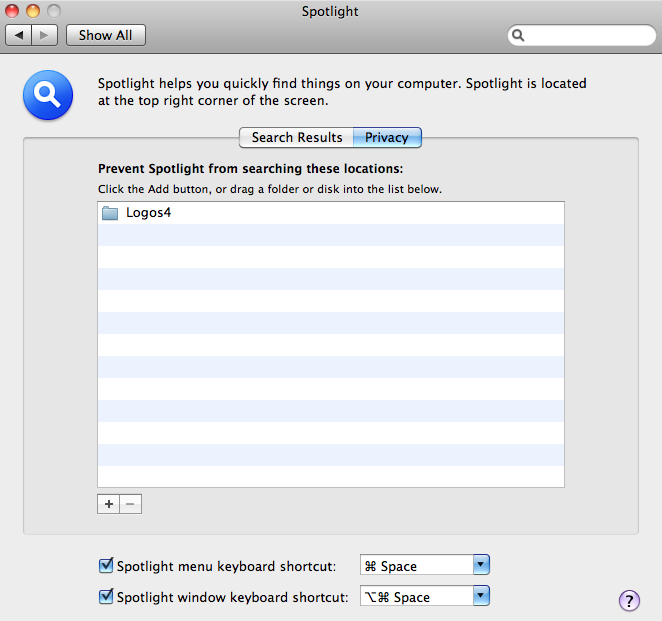The image size is (662, 621).
Task: Click the ⌘ Space combo box field
Action: coord(417,565)
